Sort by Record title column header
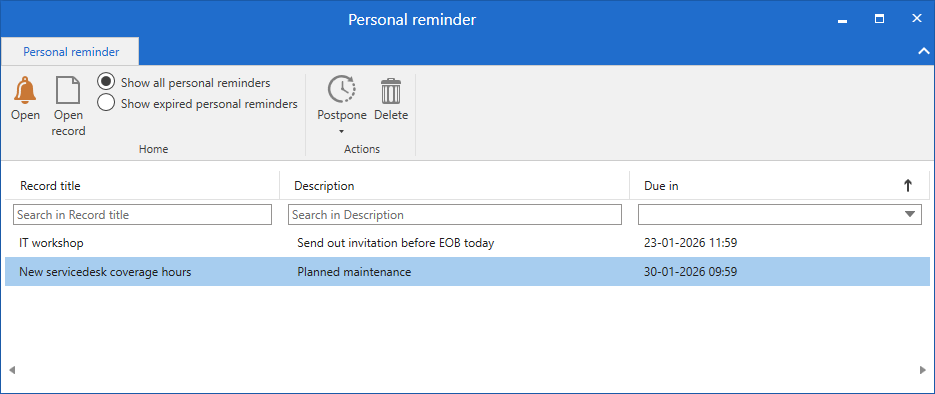The width and height of the screenshot is (935, 394). click(x=50, y=186)
